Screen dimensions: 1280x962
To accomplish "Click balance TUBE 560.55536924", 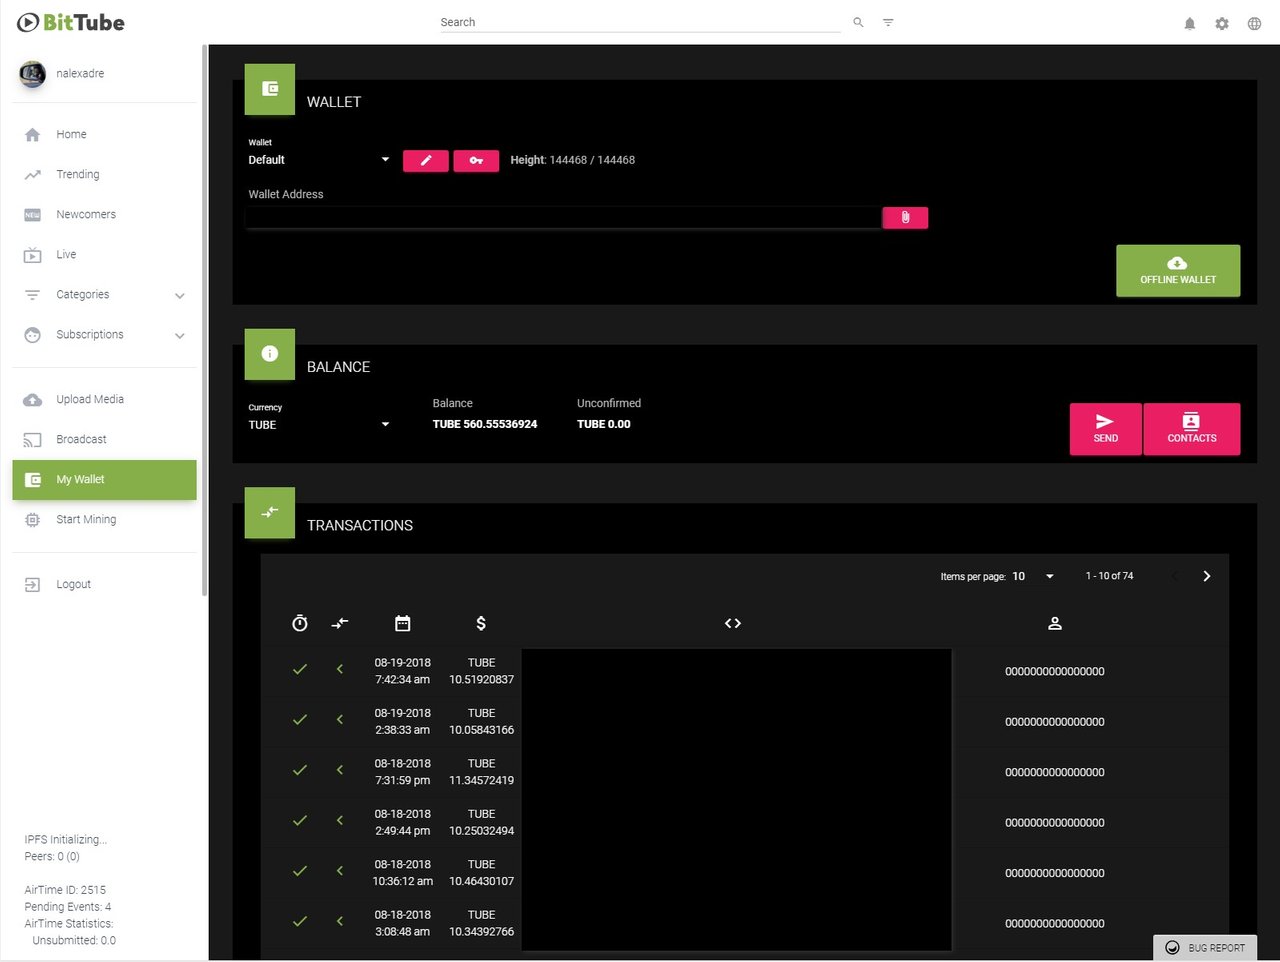I will point(485,424).
